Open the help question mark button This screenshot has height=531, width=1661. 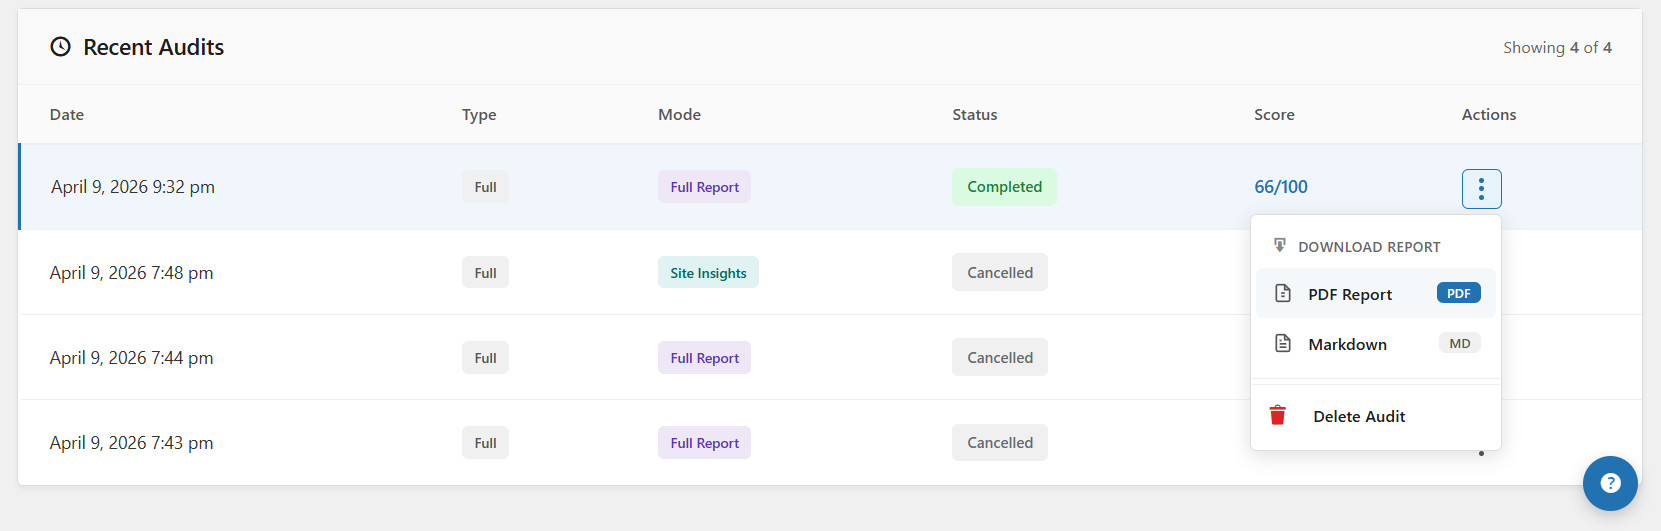click(x=1610, y=483)
